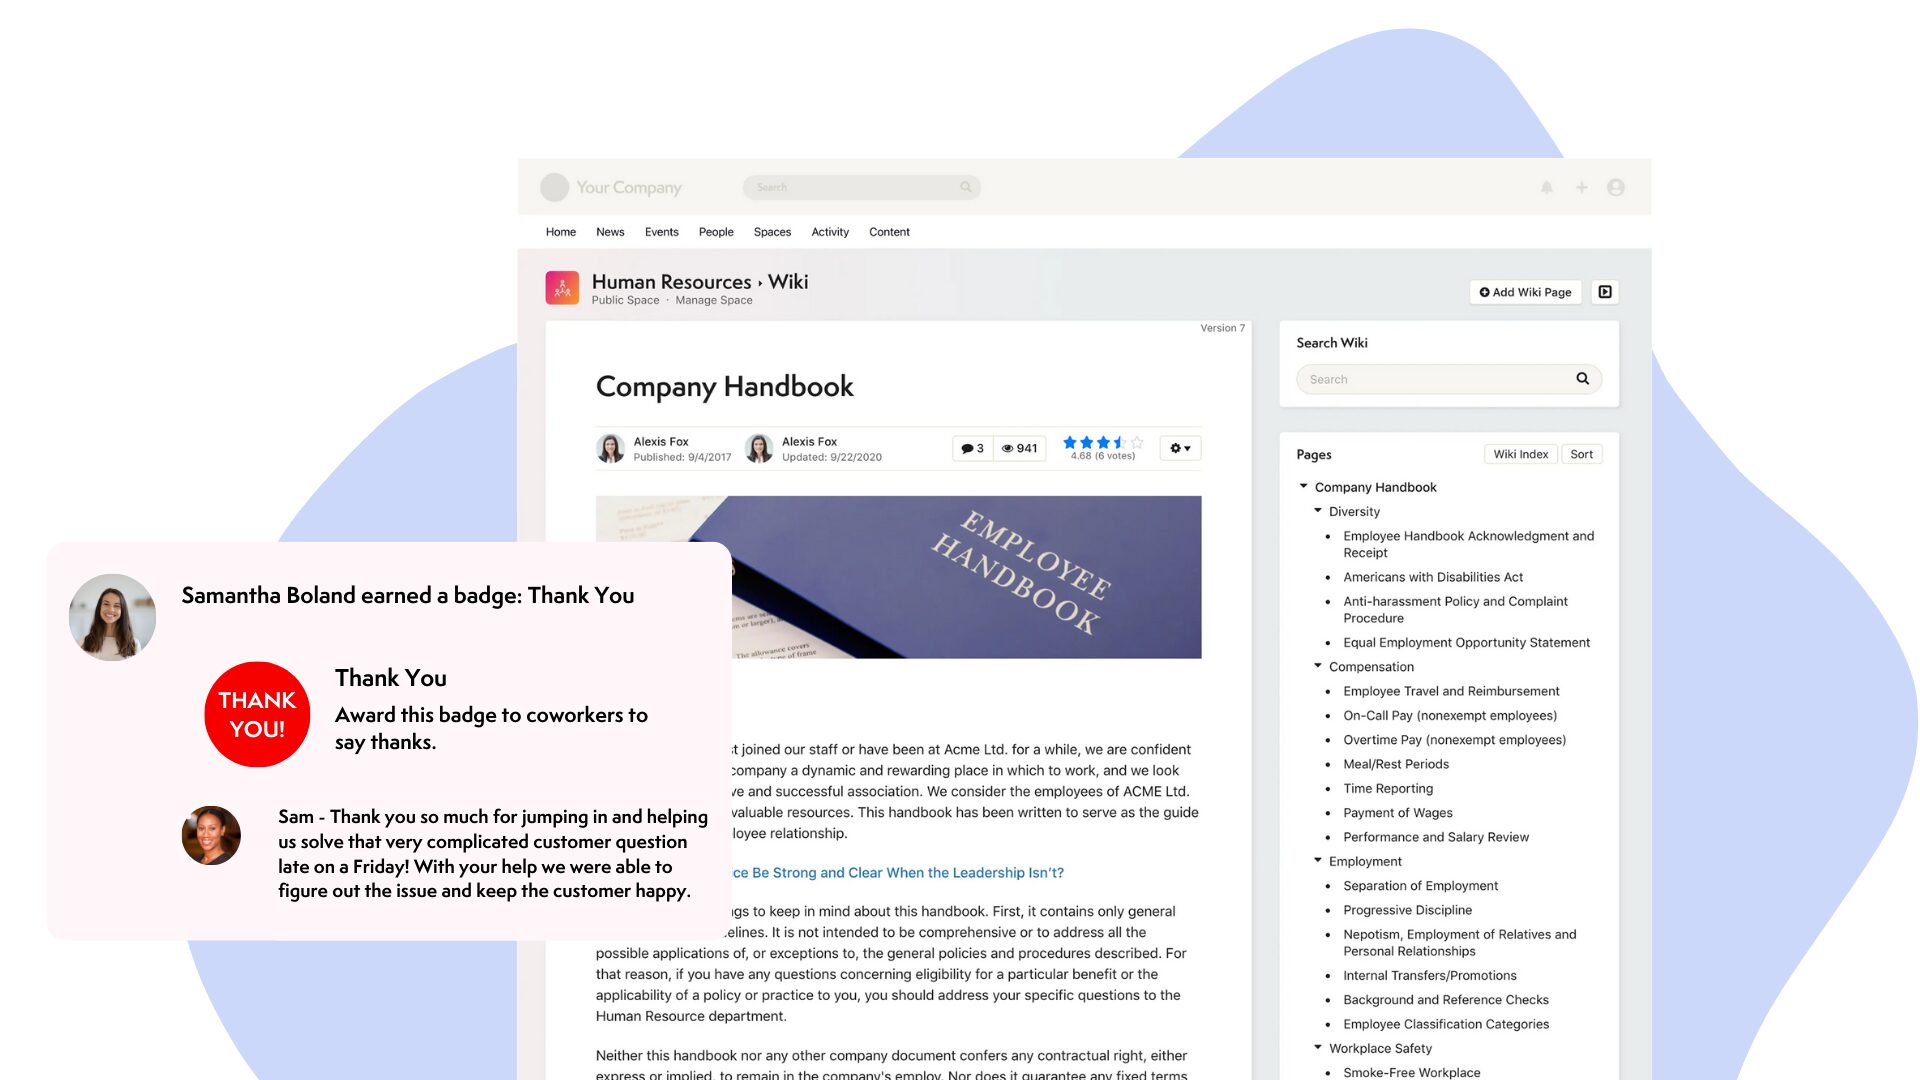The height and width of the screenshot is (1080, 1920).
Task: Toggle the Wiki Index view
Action: pos(1520,454)
